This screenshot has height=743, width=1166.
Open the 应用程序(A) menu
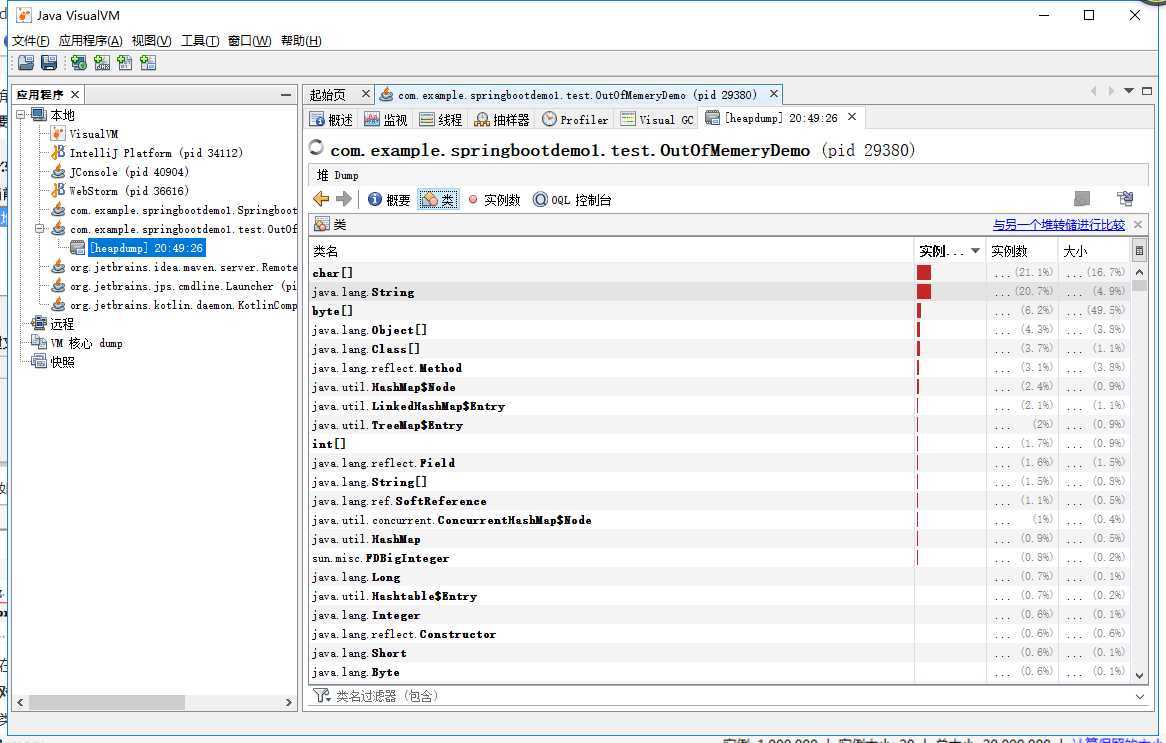[x=91, y=41]
